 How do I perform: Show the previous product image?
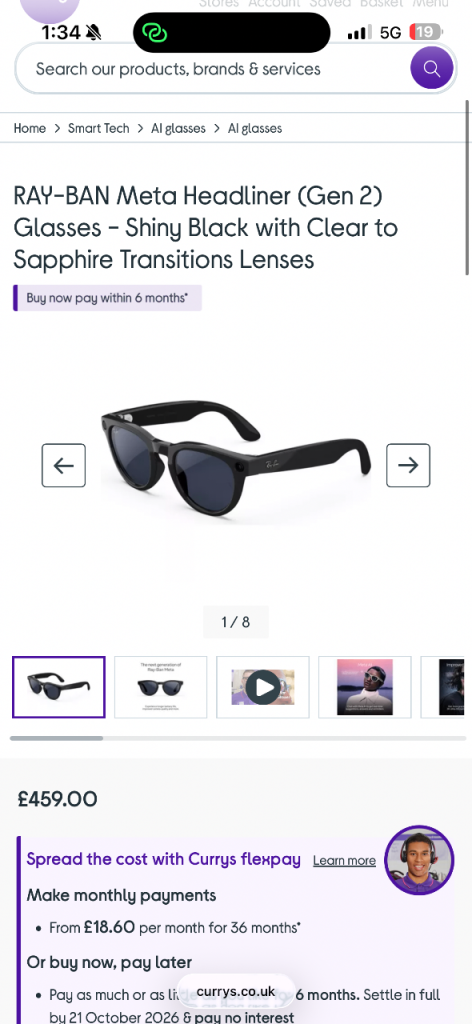[63, 465]
